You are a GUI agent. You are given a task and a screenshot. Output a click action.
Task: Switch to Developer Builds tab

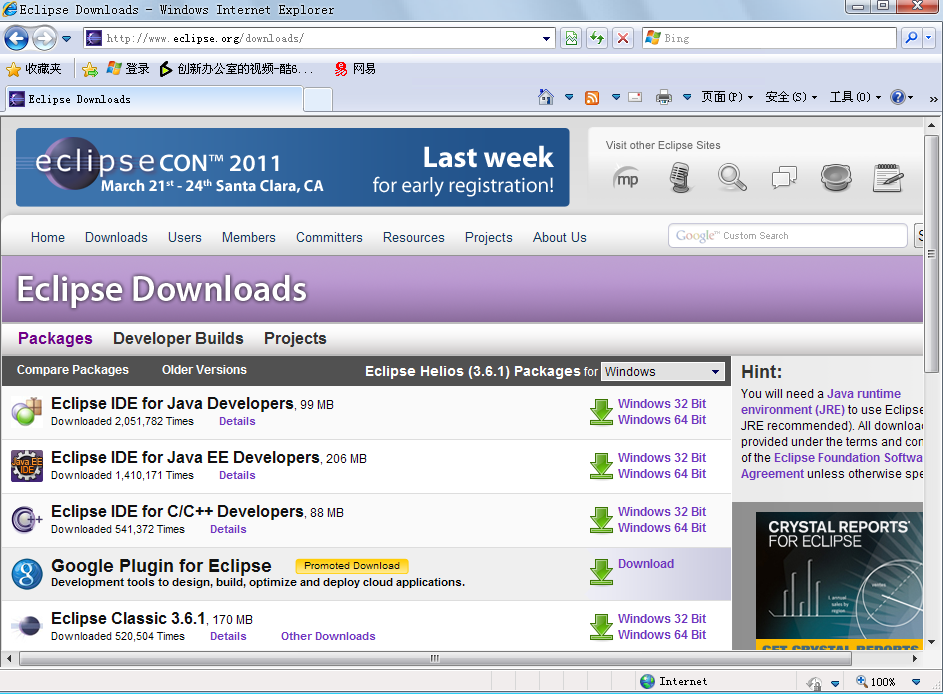pyautogui.click(x=178, y=339)
